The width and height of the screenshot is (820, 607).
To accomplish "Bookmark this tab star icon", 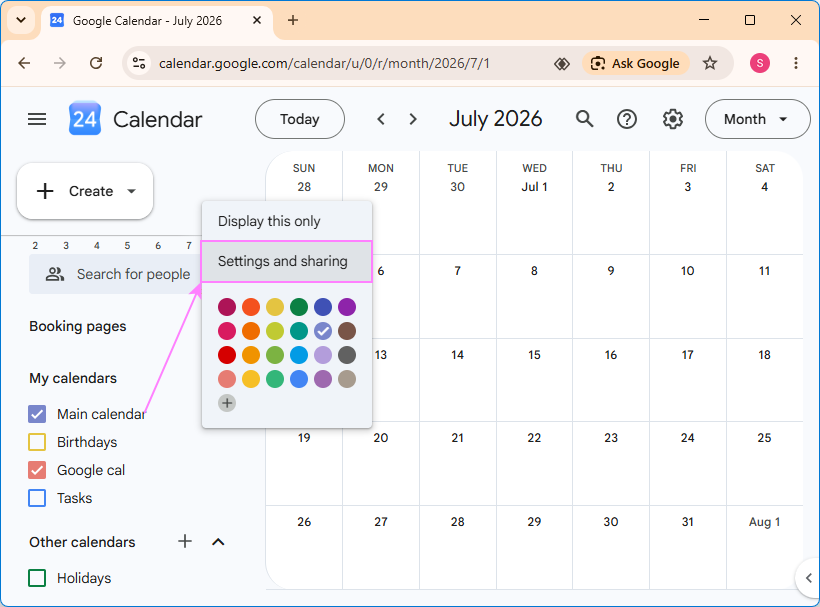I will [x=710, y=63].
